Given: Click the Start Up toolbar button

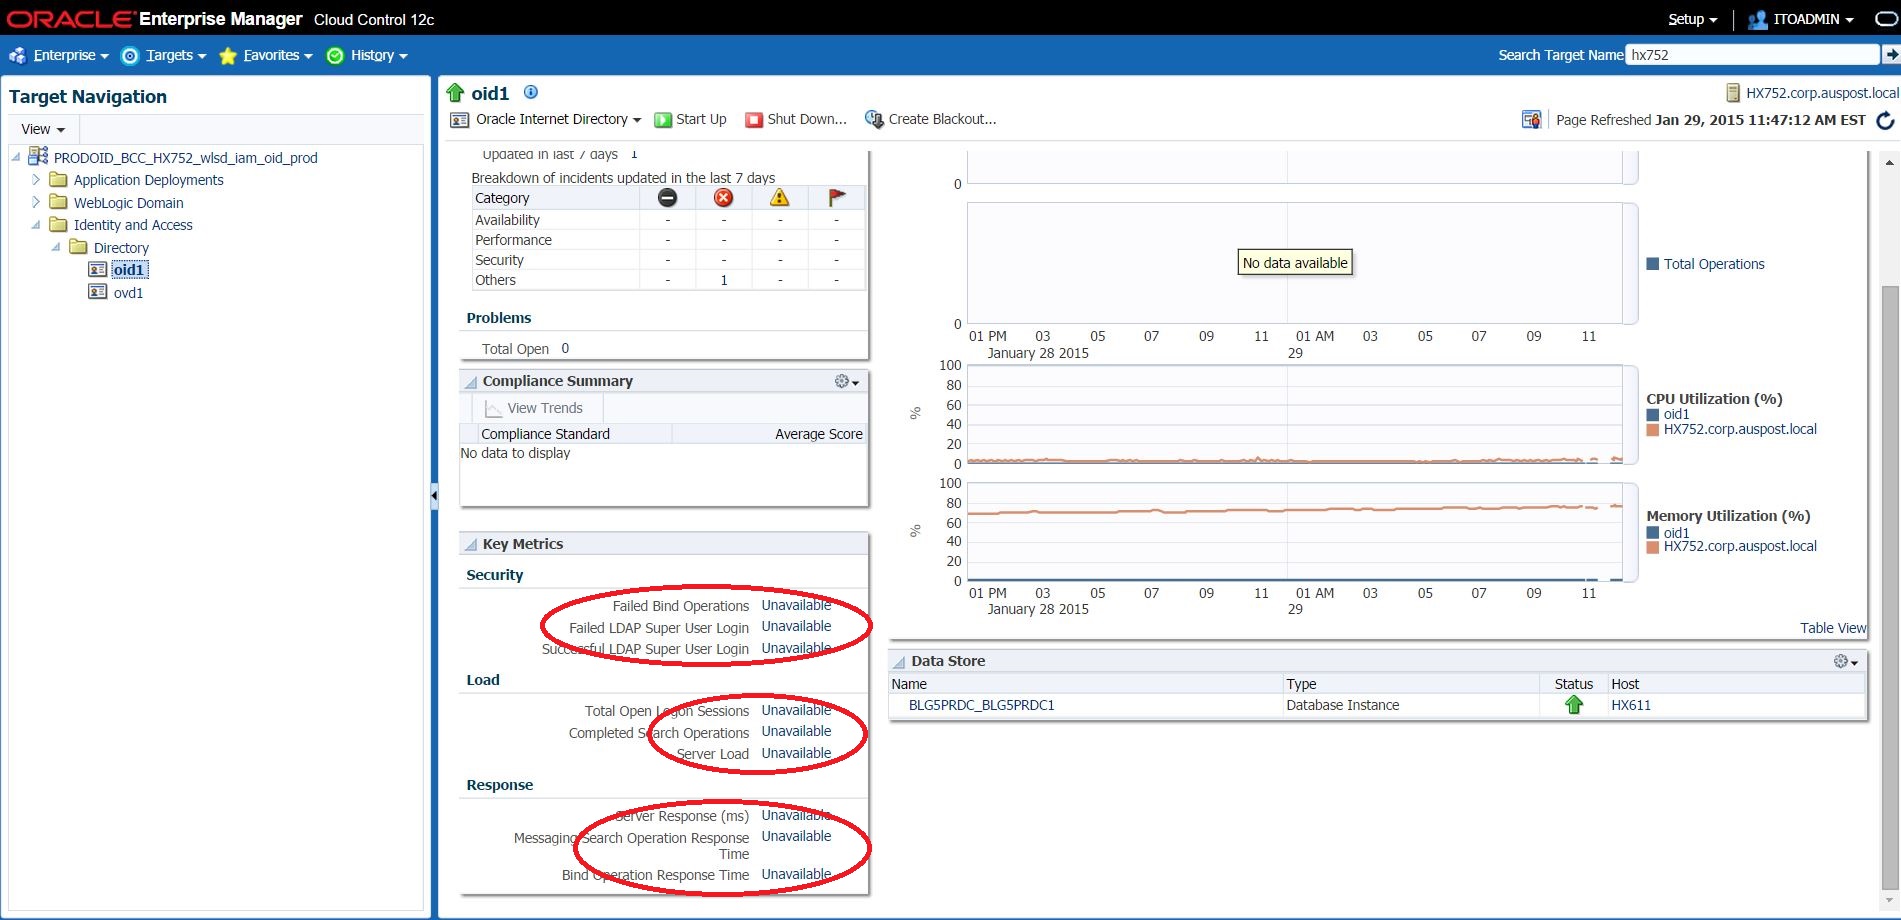Looking at the screenshot, I should [690, 120].
